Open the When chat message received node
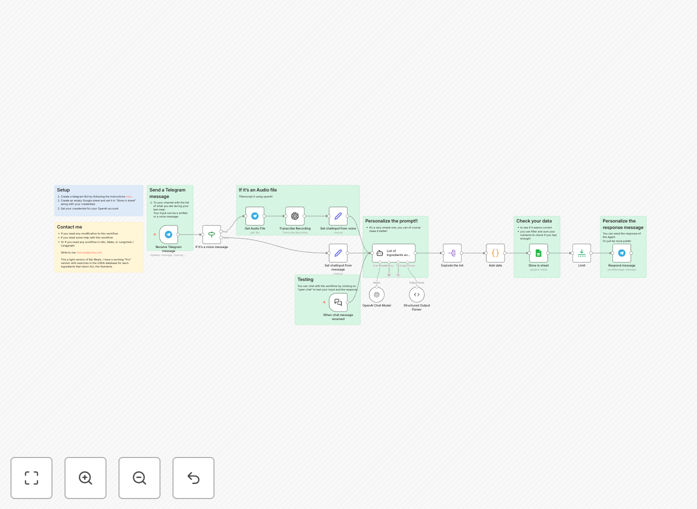697x509 pixels. point(338,302)
